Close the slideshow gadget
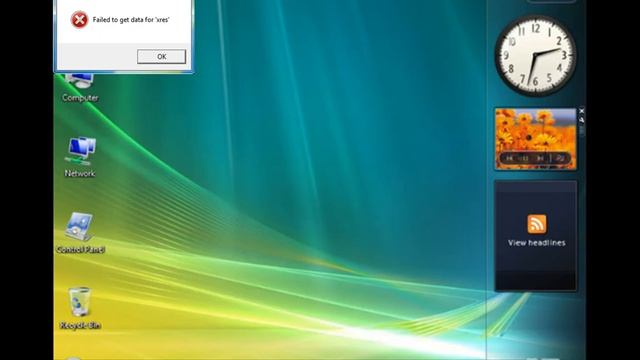Image resolution: width=640 pixels, height=360 pixels. (x=582, y=111)
